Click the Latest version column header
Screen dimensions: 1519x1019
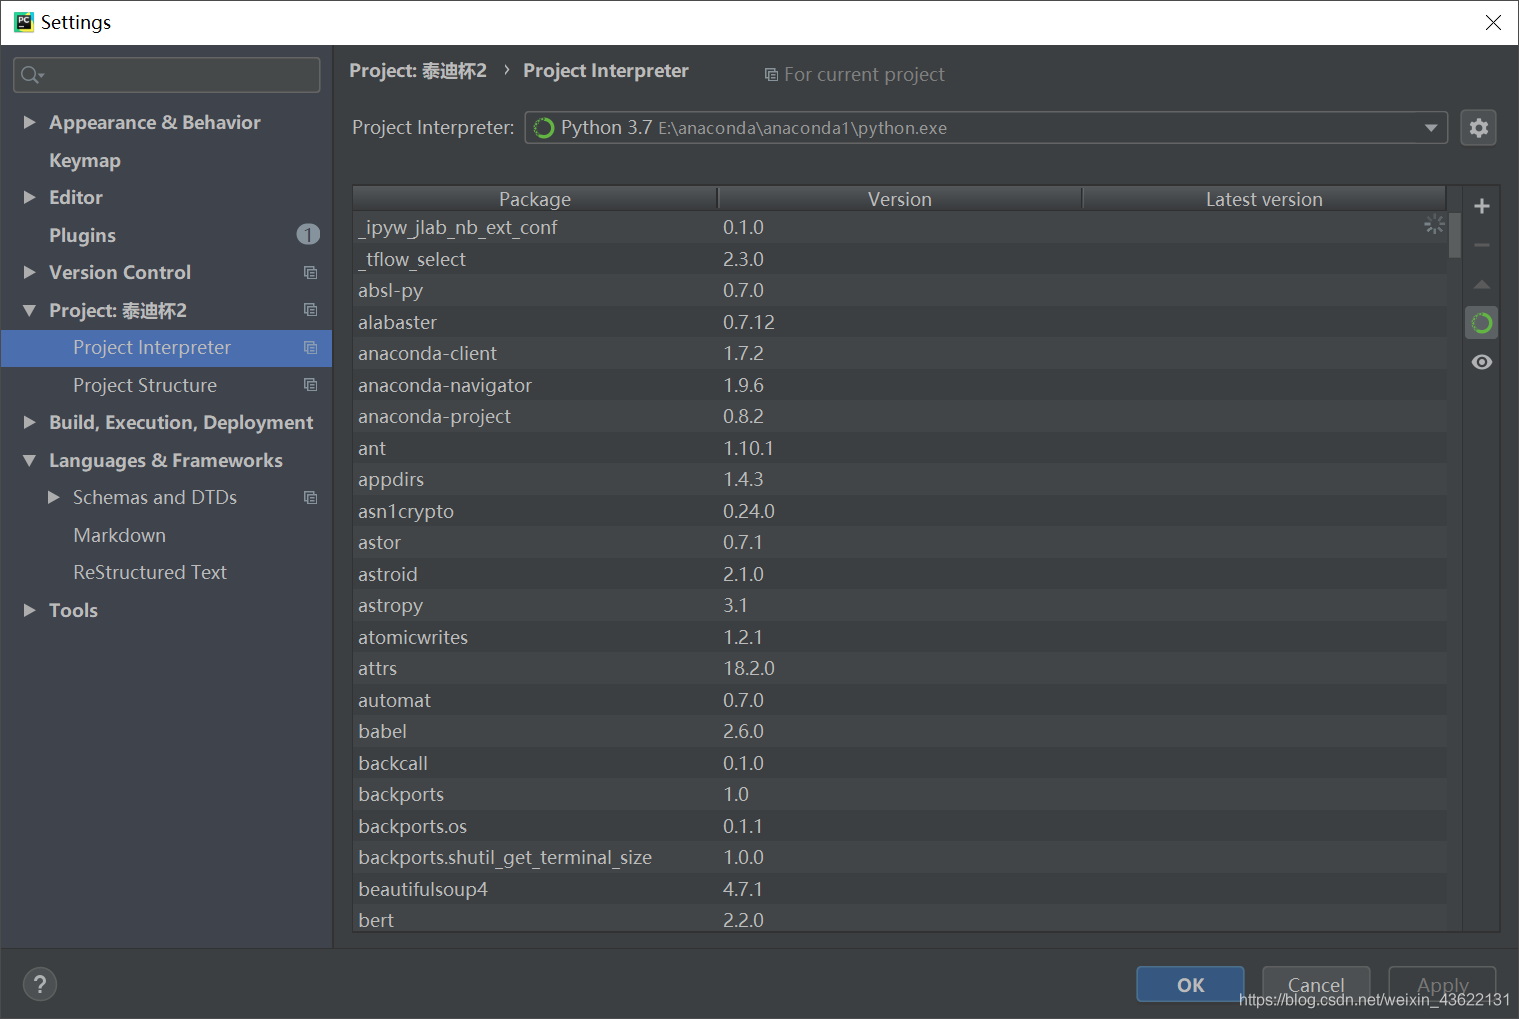point(1264,199)
